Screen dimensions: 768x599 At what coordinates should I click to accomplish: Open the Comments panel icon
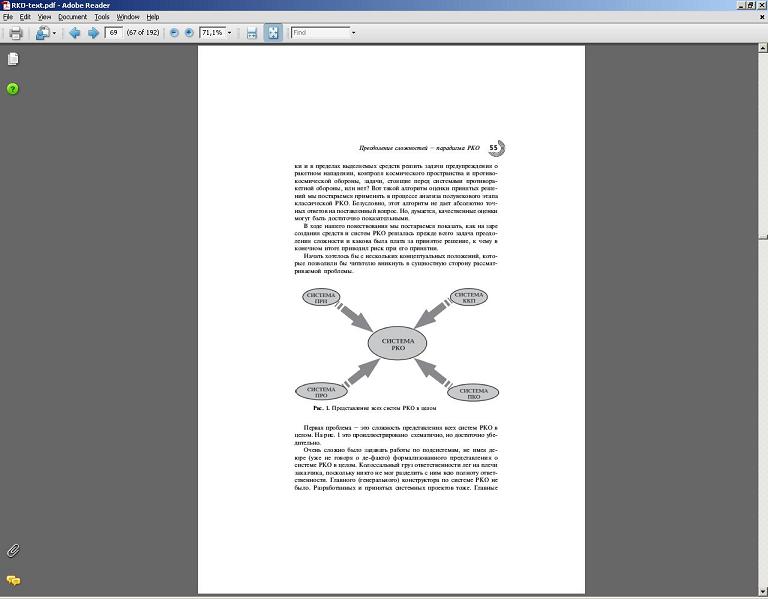pos(13,580)
